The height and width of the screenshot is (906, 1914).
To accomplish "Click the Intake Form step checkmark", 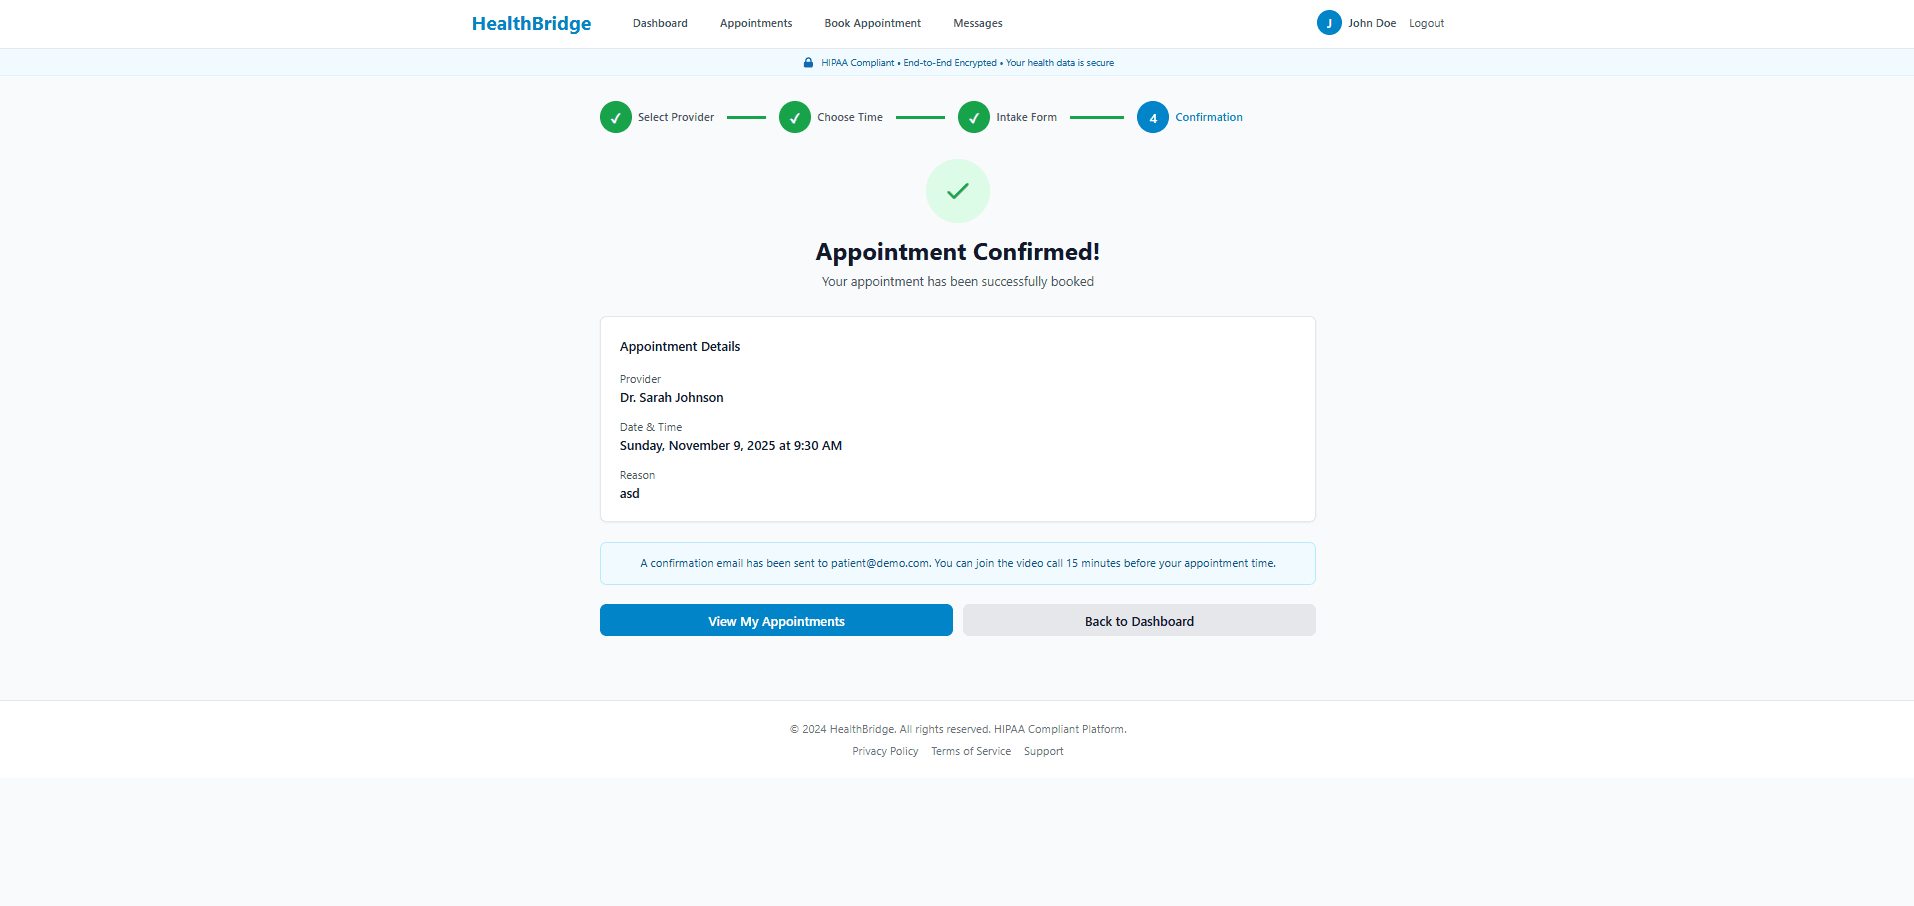I will coord(973,117).
